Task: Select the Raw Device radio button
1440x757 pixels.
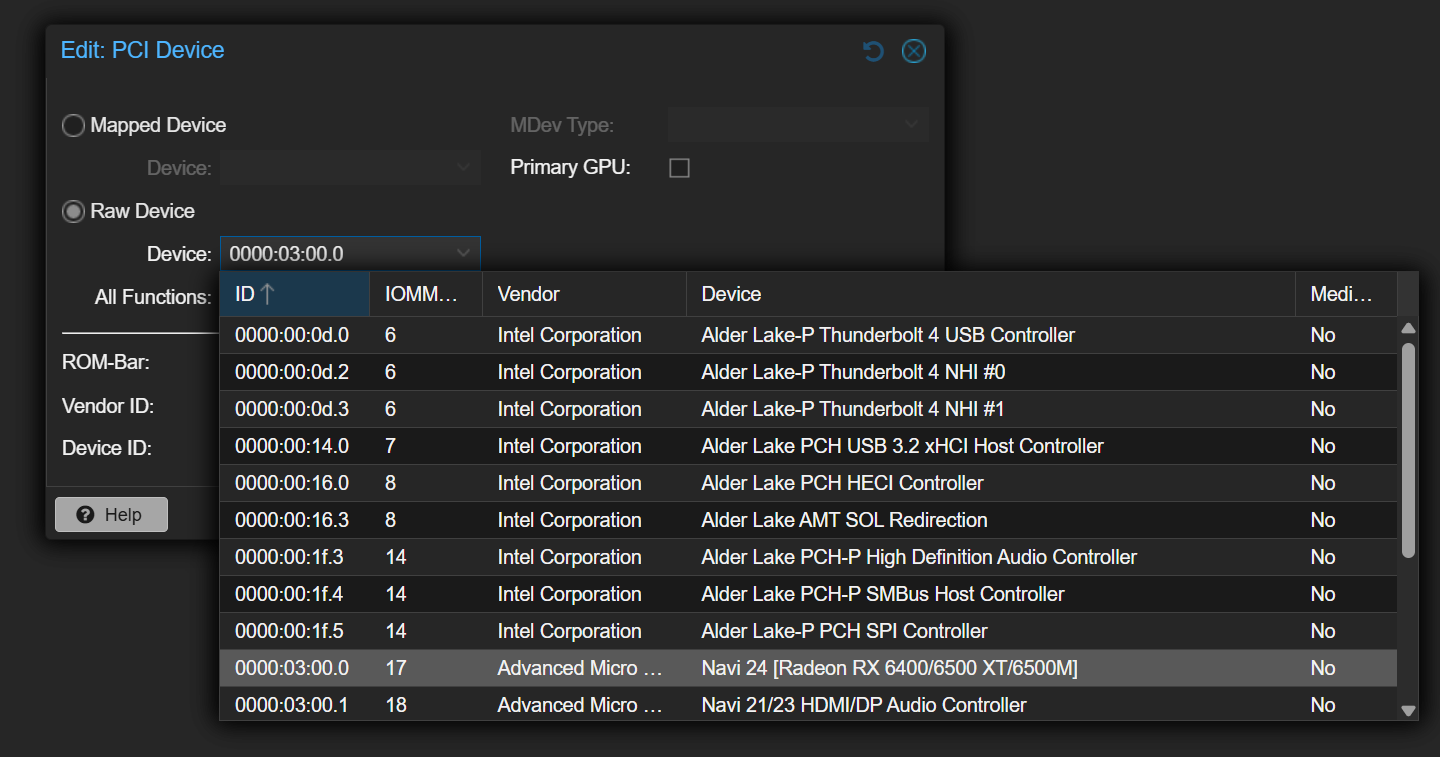Action: [74, 212]
